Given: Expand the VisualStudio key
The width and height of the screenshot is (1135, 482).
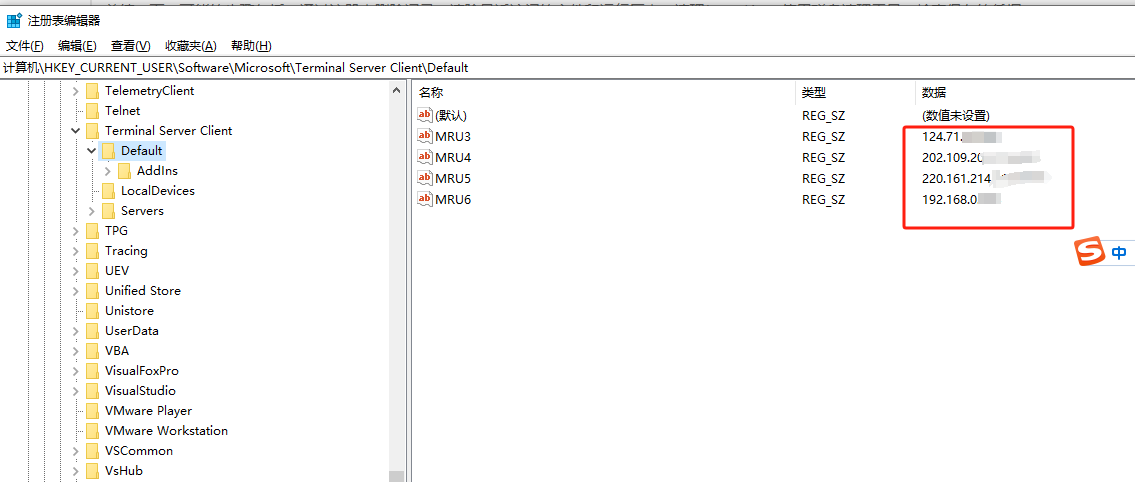Looking at the screenshot, I should tap(75, 391).
